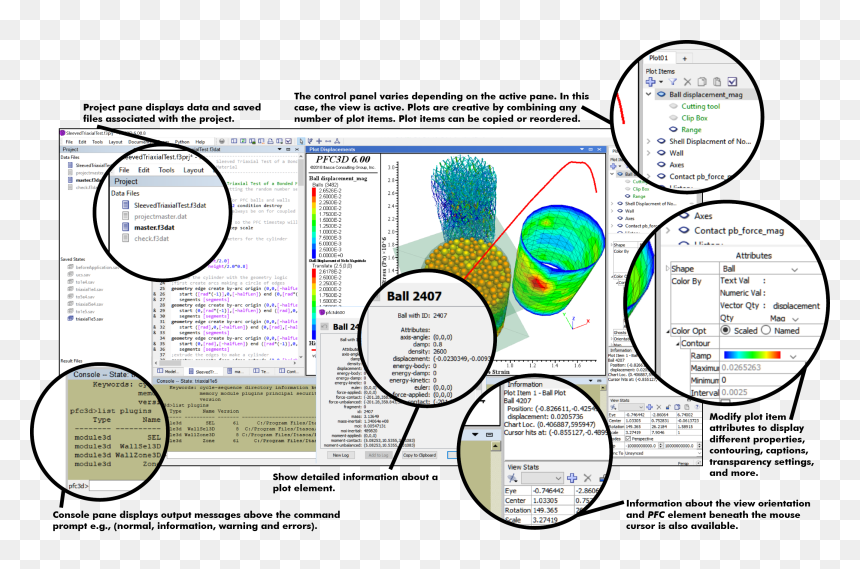Collapse the enlarged Ball displacement_mag tree item

pyautogui.click(x=649, y=94)
